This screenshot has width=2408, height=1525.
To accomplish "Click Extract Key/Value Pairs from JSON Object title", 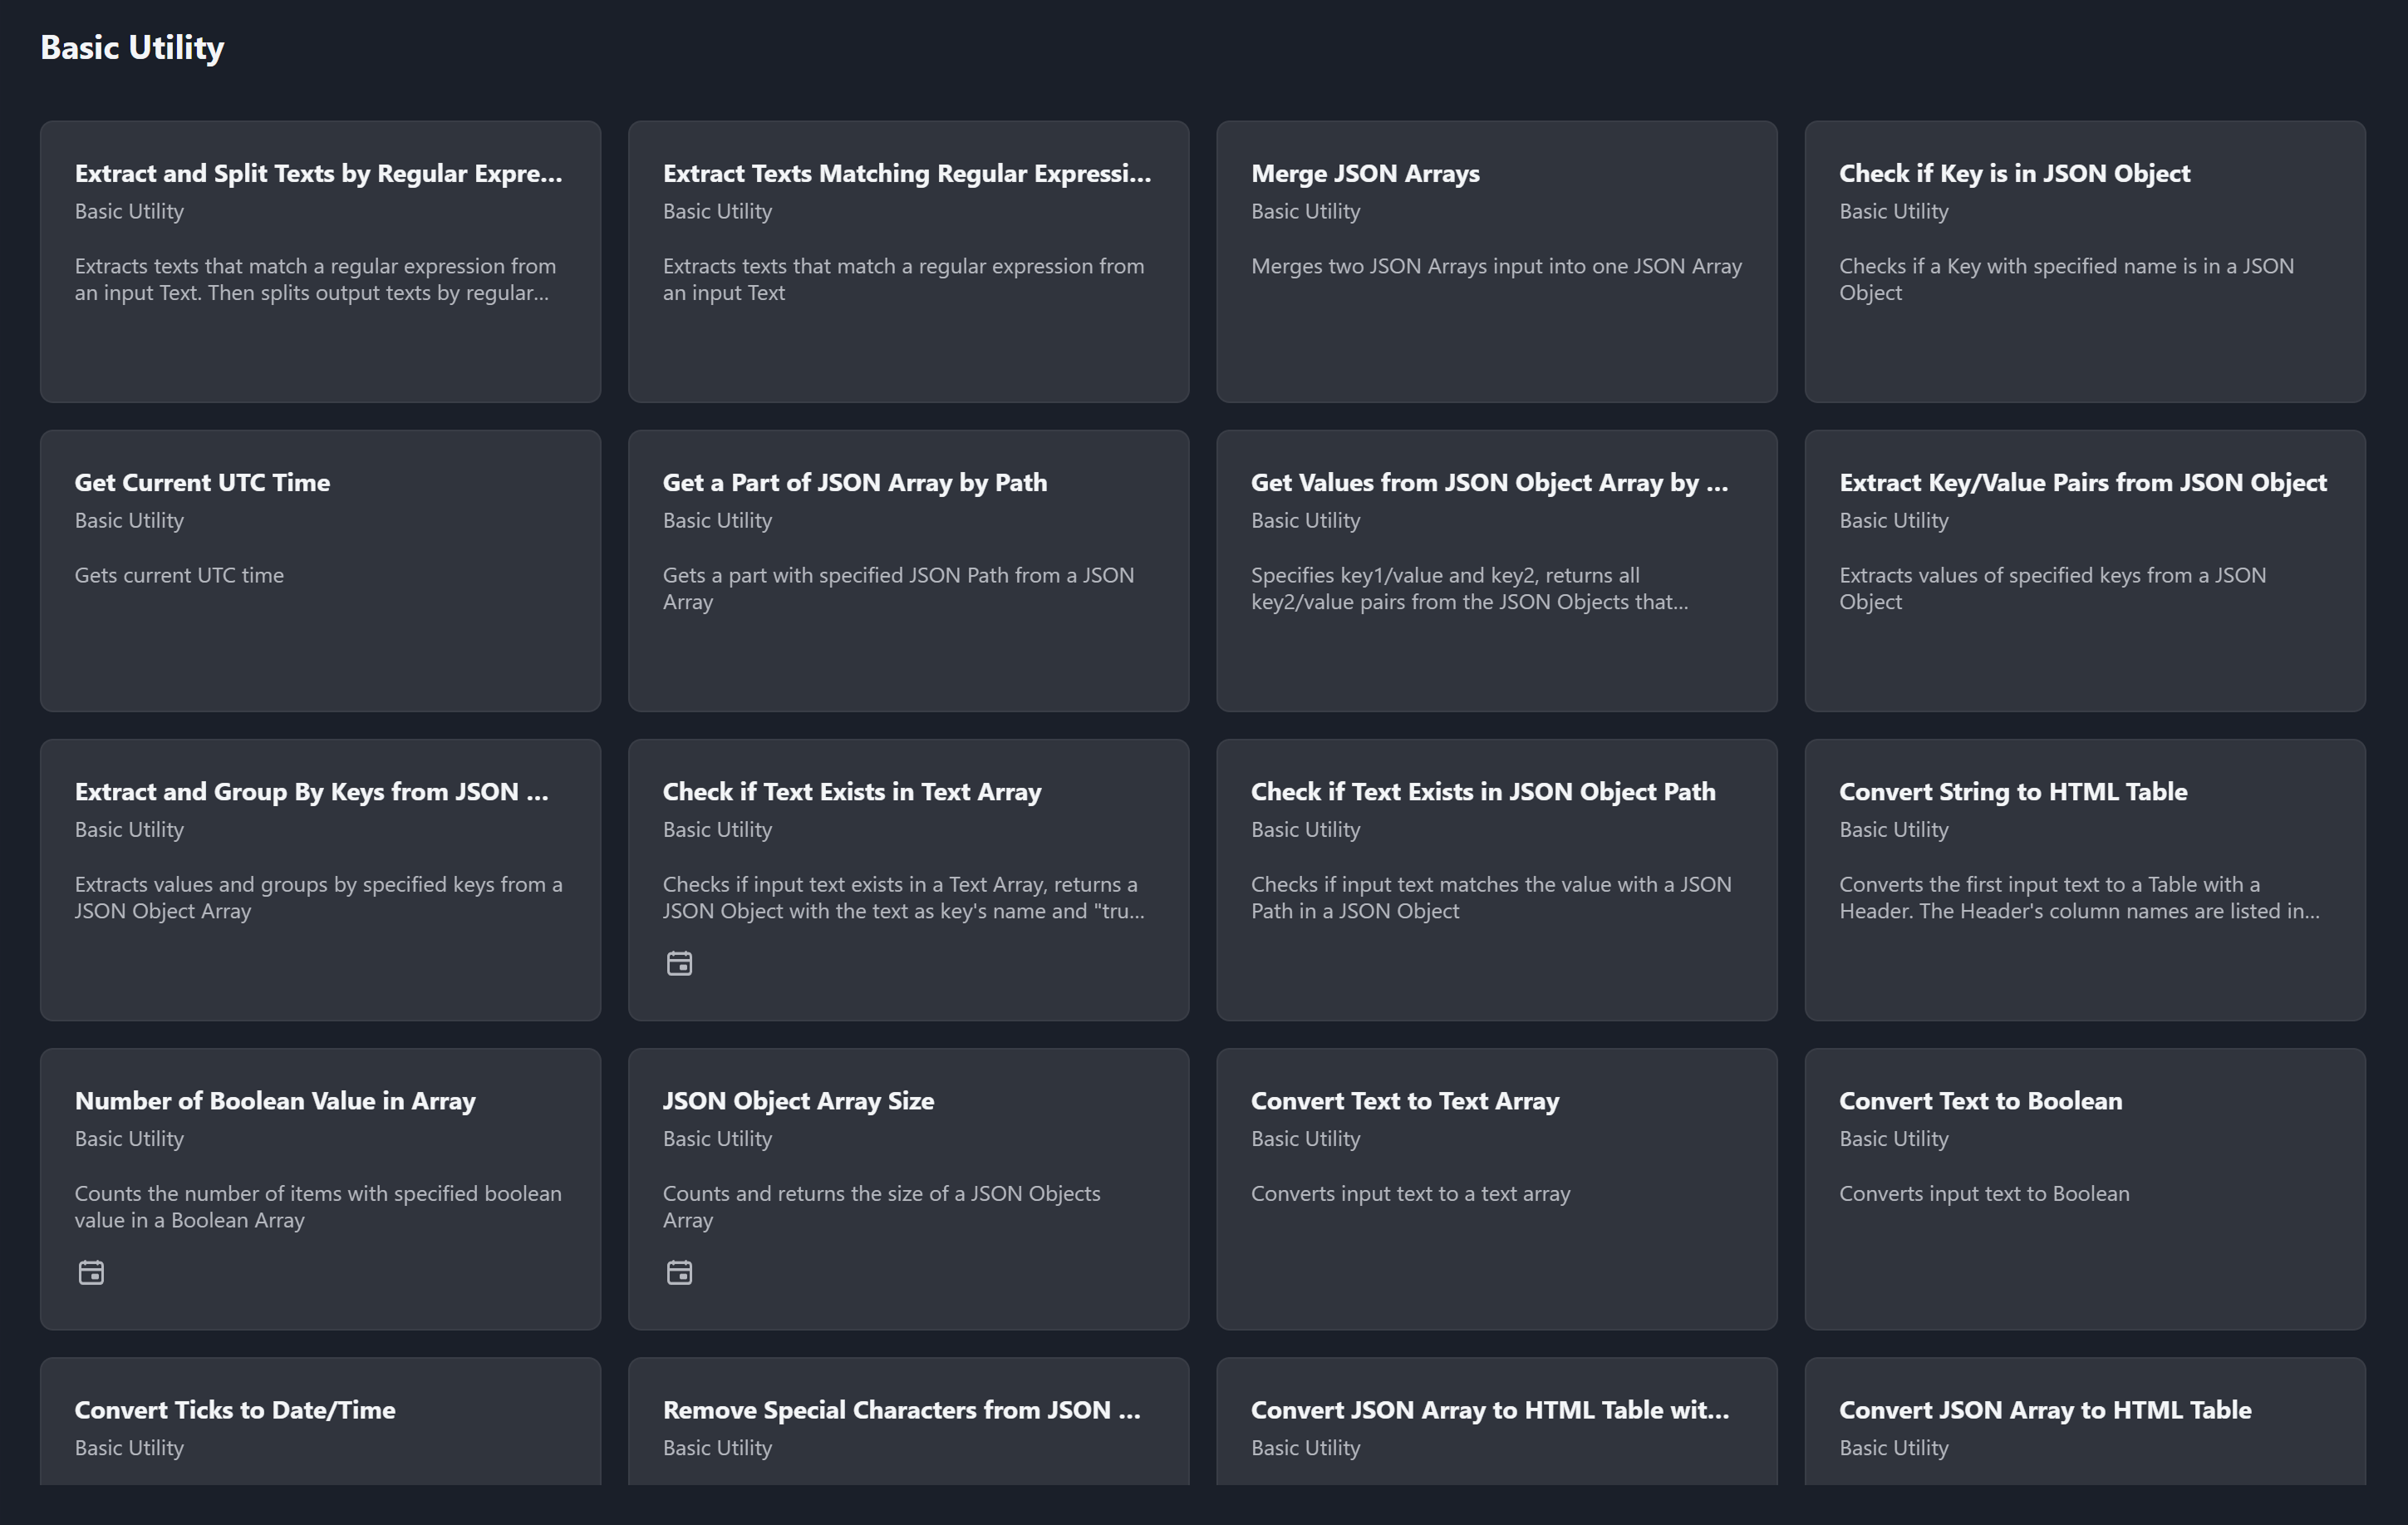I will (x=2082, y=483).
